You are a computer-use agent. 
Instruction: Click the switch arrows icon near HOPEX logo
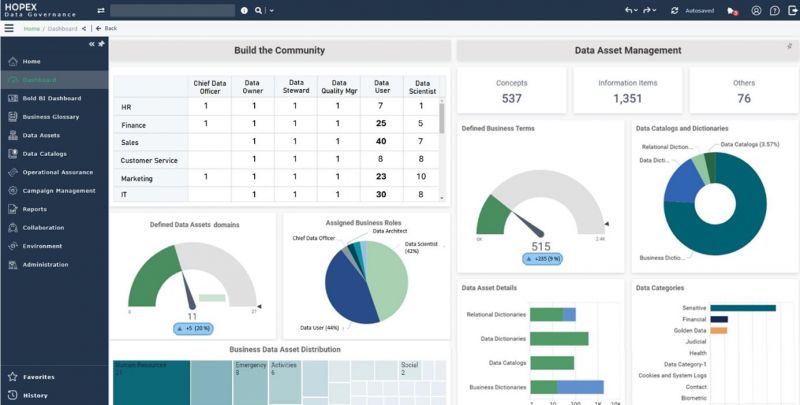click(101, 10)
